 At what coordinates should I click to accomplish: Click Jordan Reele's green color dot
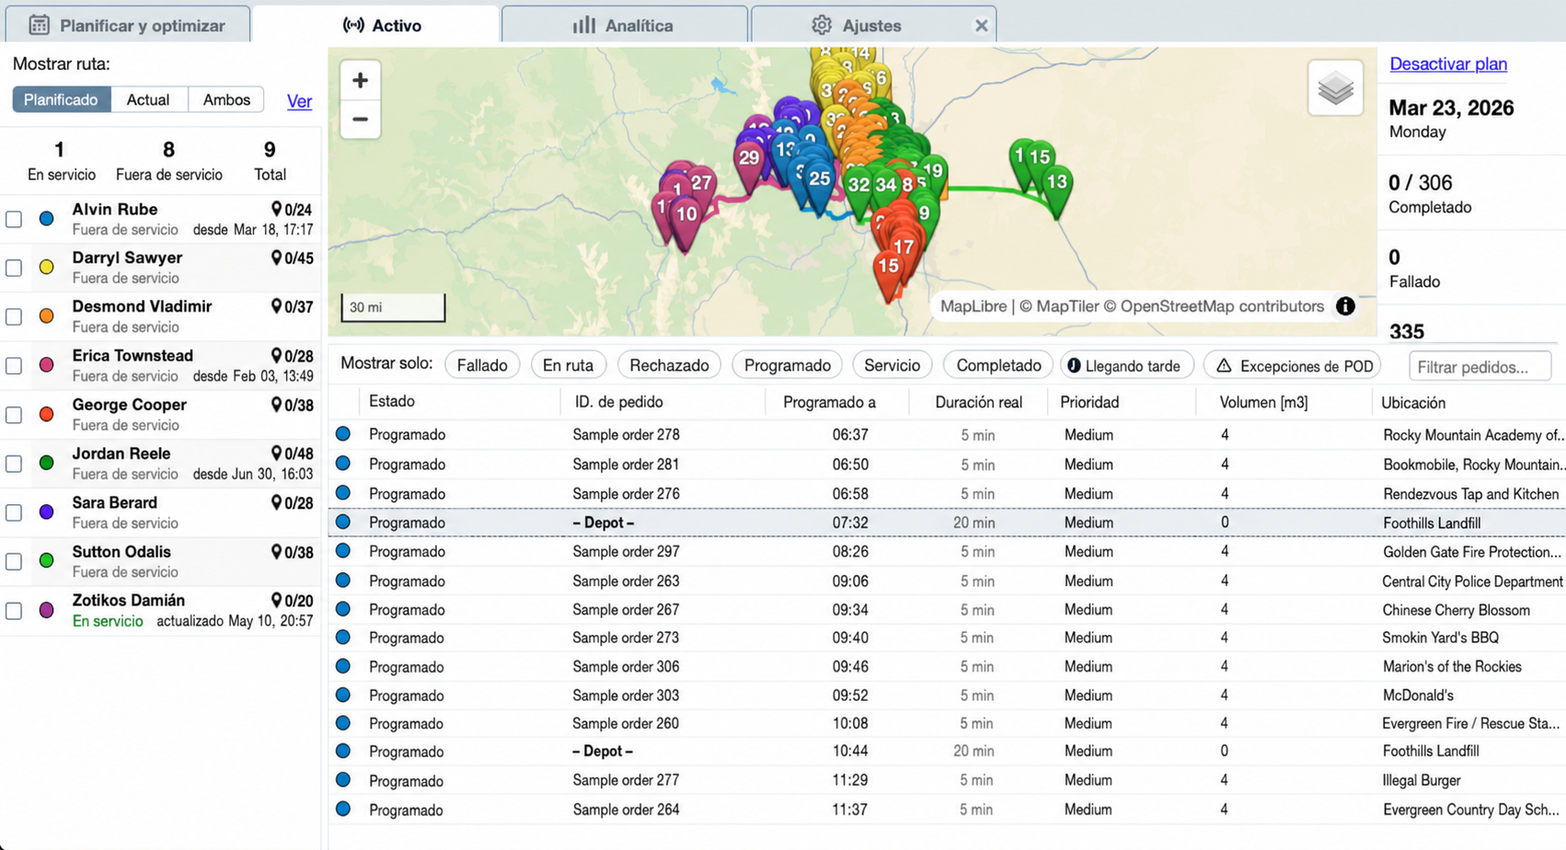tap(46, 463)
